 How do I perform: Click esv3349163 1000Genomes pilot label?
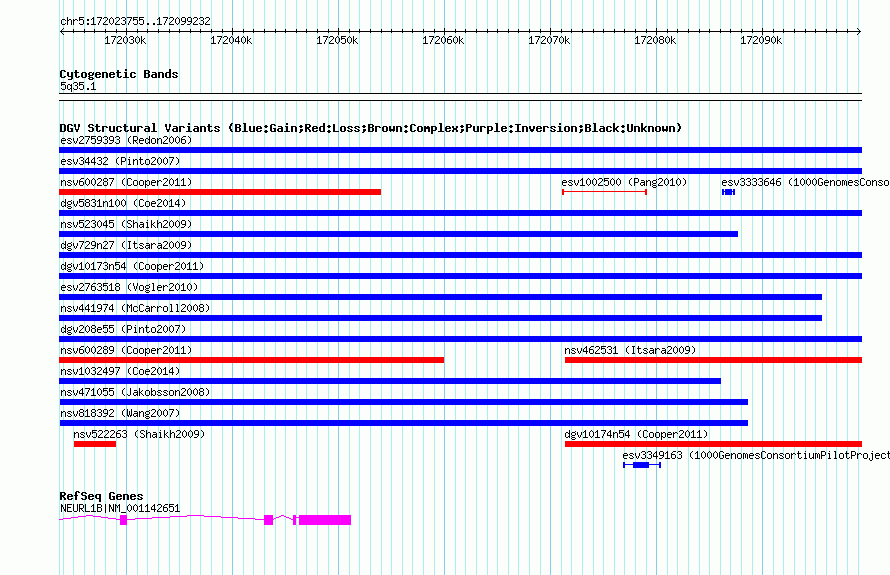click(x=756, y=455)
